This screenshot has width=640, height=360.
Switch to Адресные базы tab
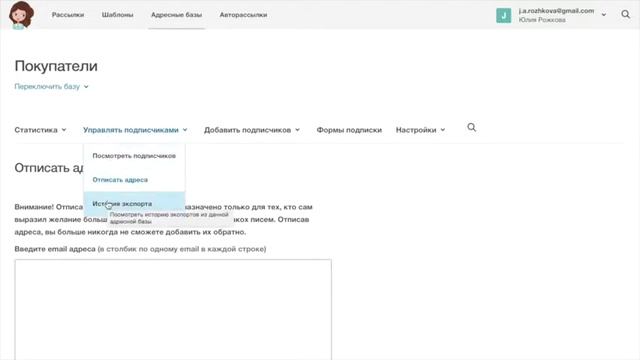(x=176, y=15)
